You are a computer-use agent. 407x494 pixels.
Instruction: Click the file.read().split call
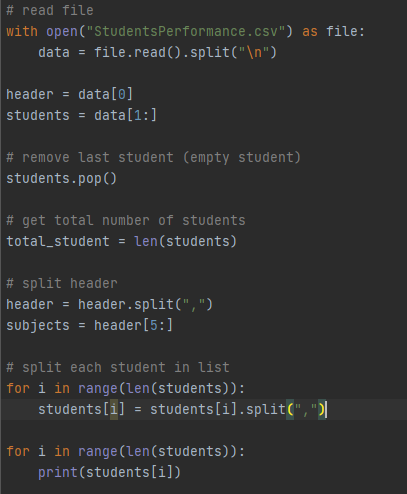pos(185,53)
